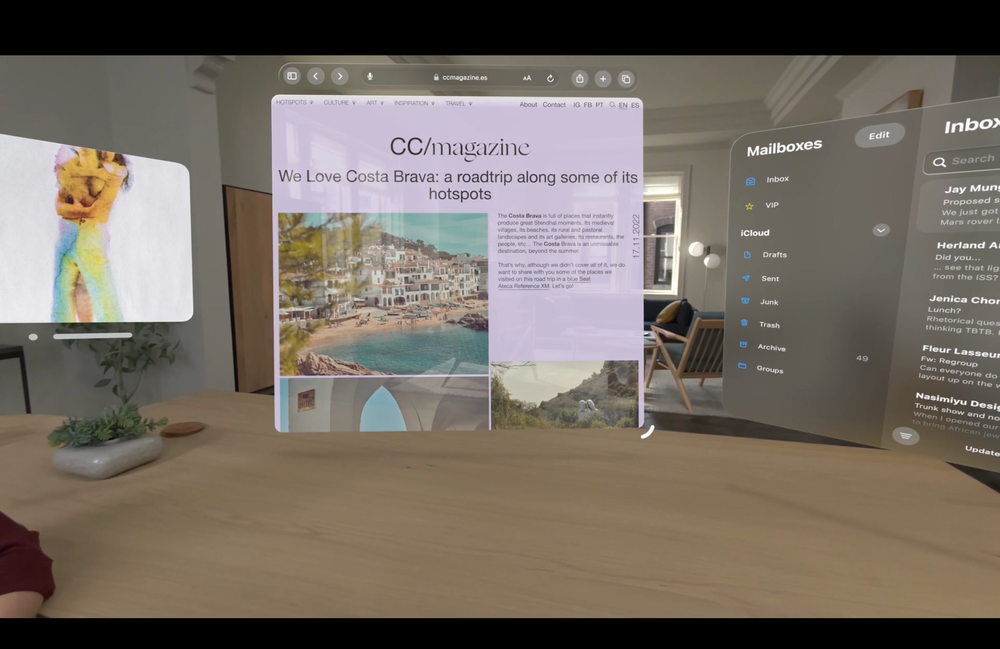Screen dimensions: 1000x649
Task: Open the TRAVEL dropdown menu
Action: pos(456,102)
